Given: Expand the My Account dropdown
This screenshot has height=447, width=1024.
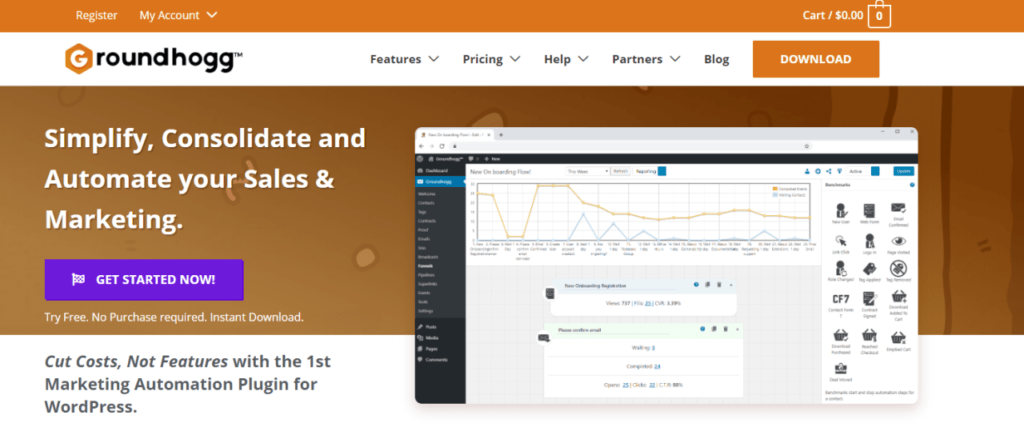Looking at the screenshot, I should click(x=178, y=16).
